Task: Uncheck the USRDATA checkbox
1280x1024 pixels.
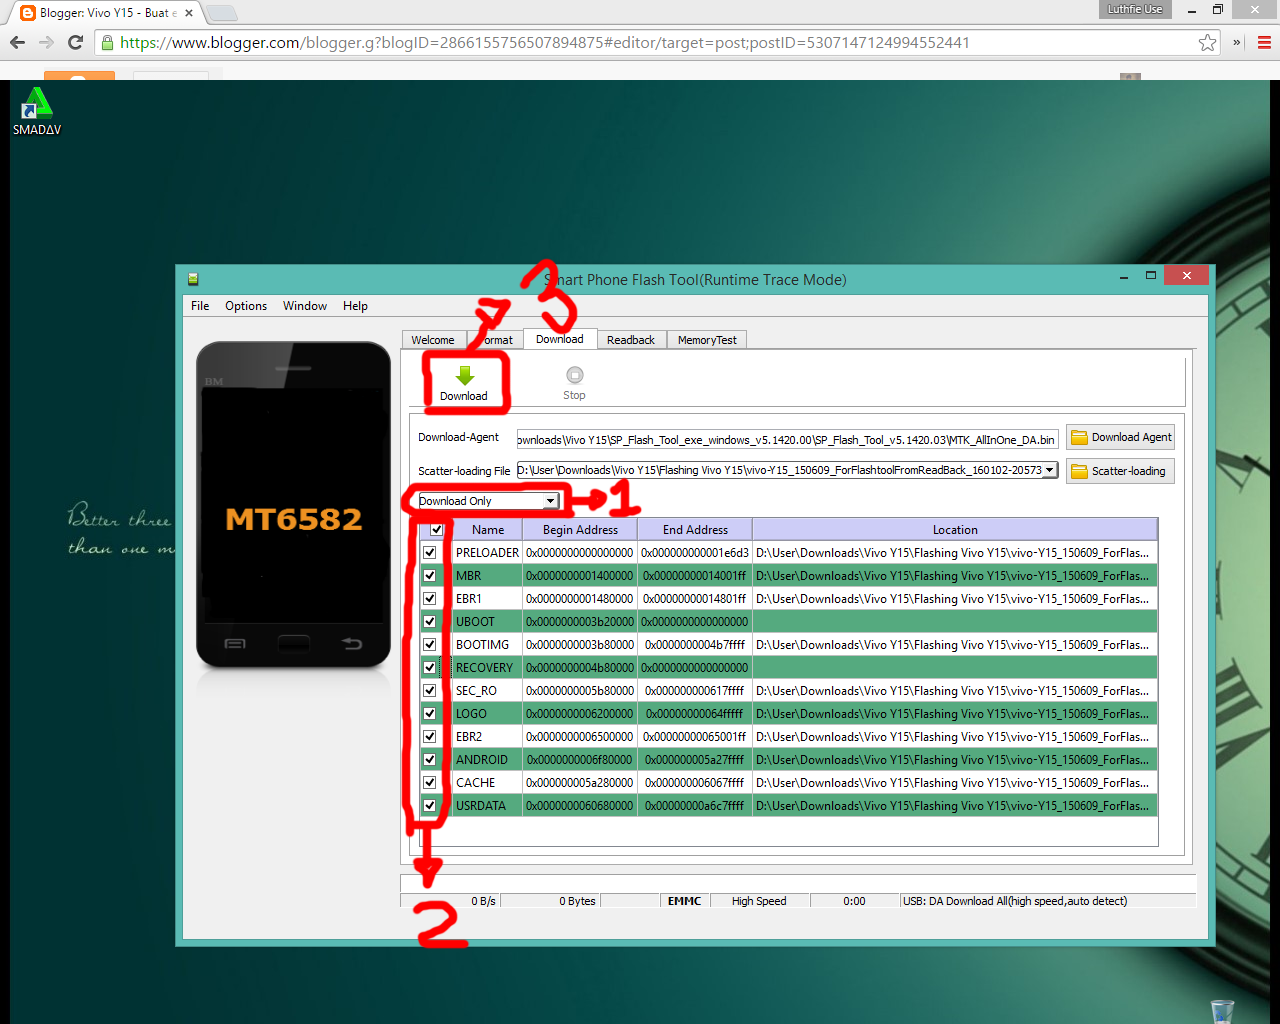Action: pos(430,806)
